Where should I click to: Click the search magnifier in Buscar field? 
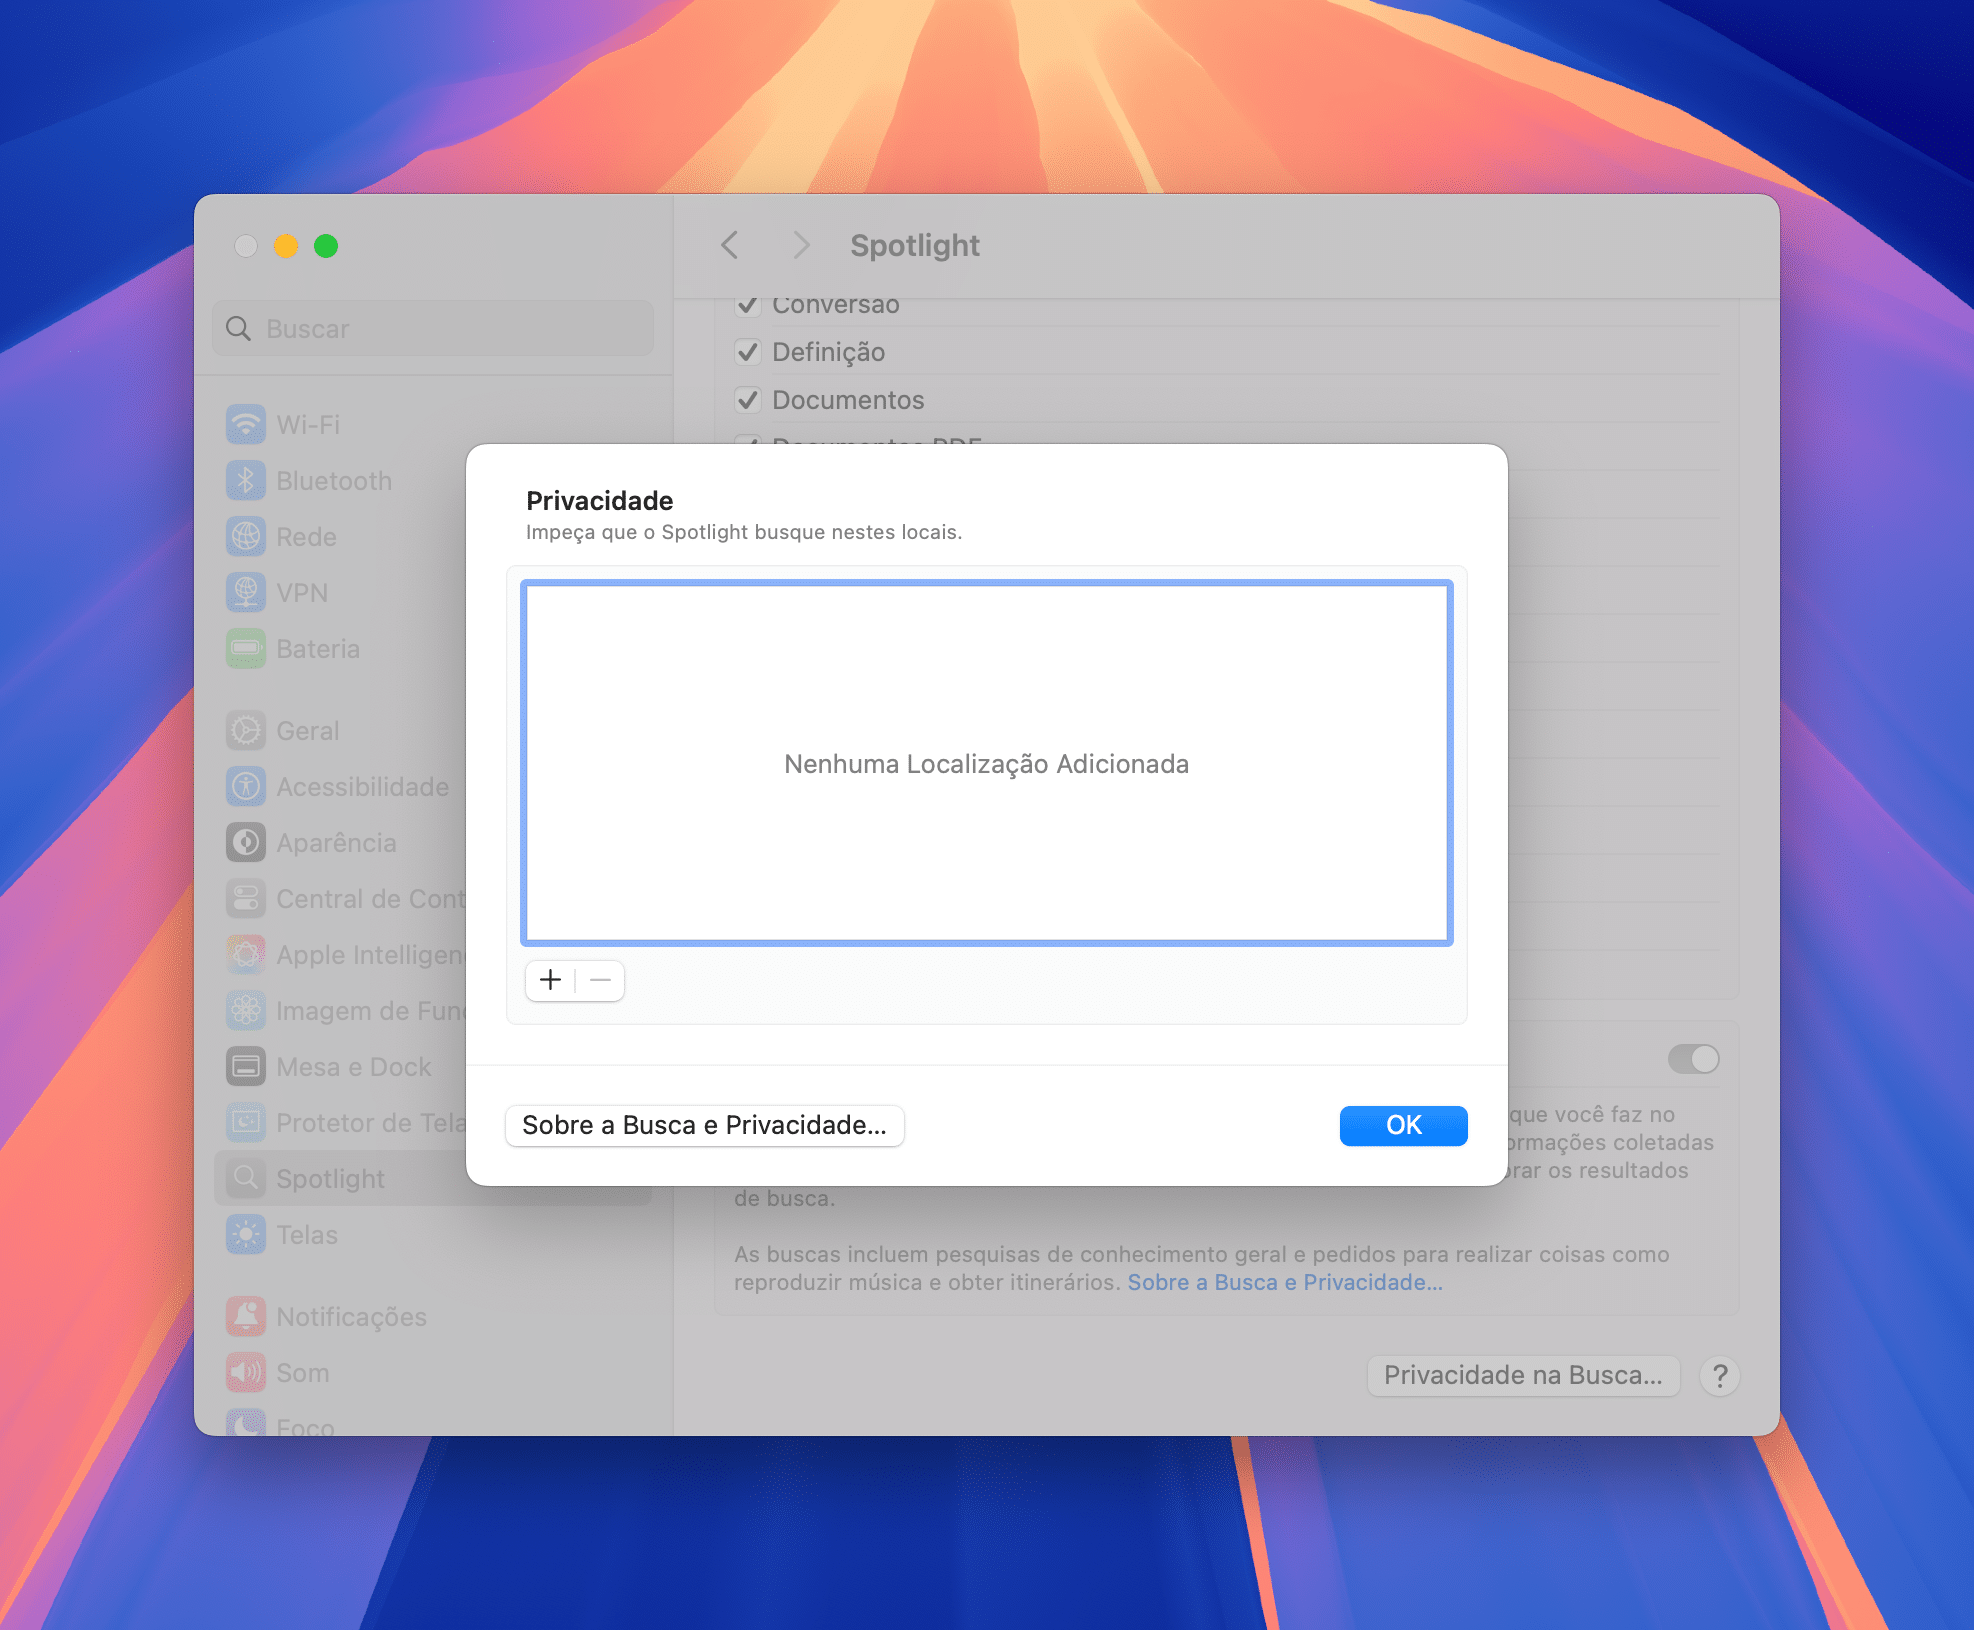pyautogui.click(x=238, y=328)
